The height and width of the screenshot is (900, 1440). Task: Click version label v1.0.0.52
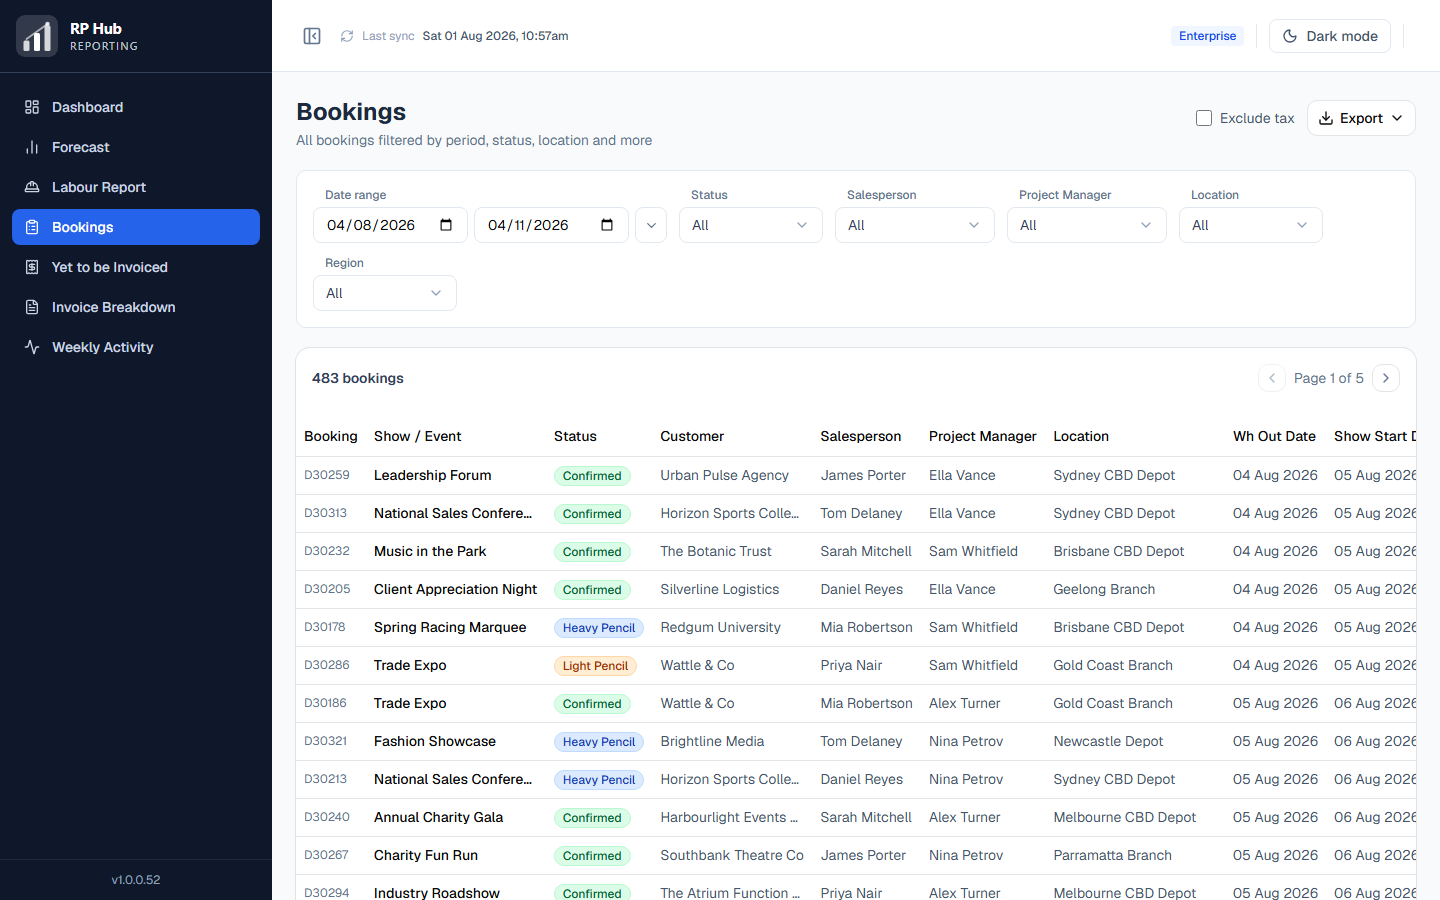pos(136,880)
